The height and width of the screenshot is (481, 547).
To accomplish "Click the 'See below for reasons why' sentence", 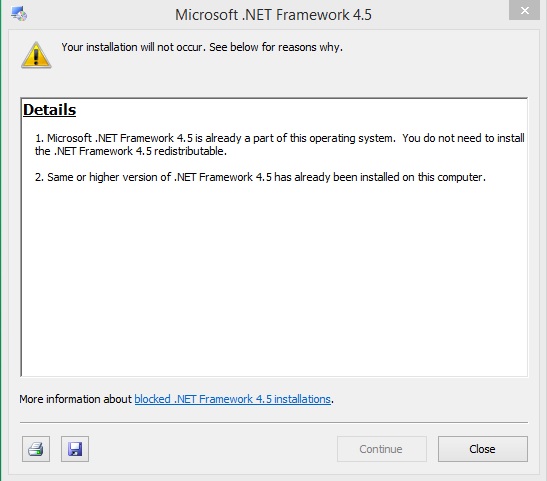I will click(x=276, y=47).
